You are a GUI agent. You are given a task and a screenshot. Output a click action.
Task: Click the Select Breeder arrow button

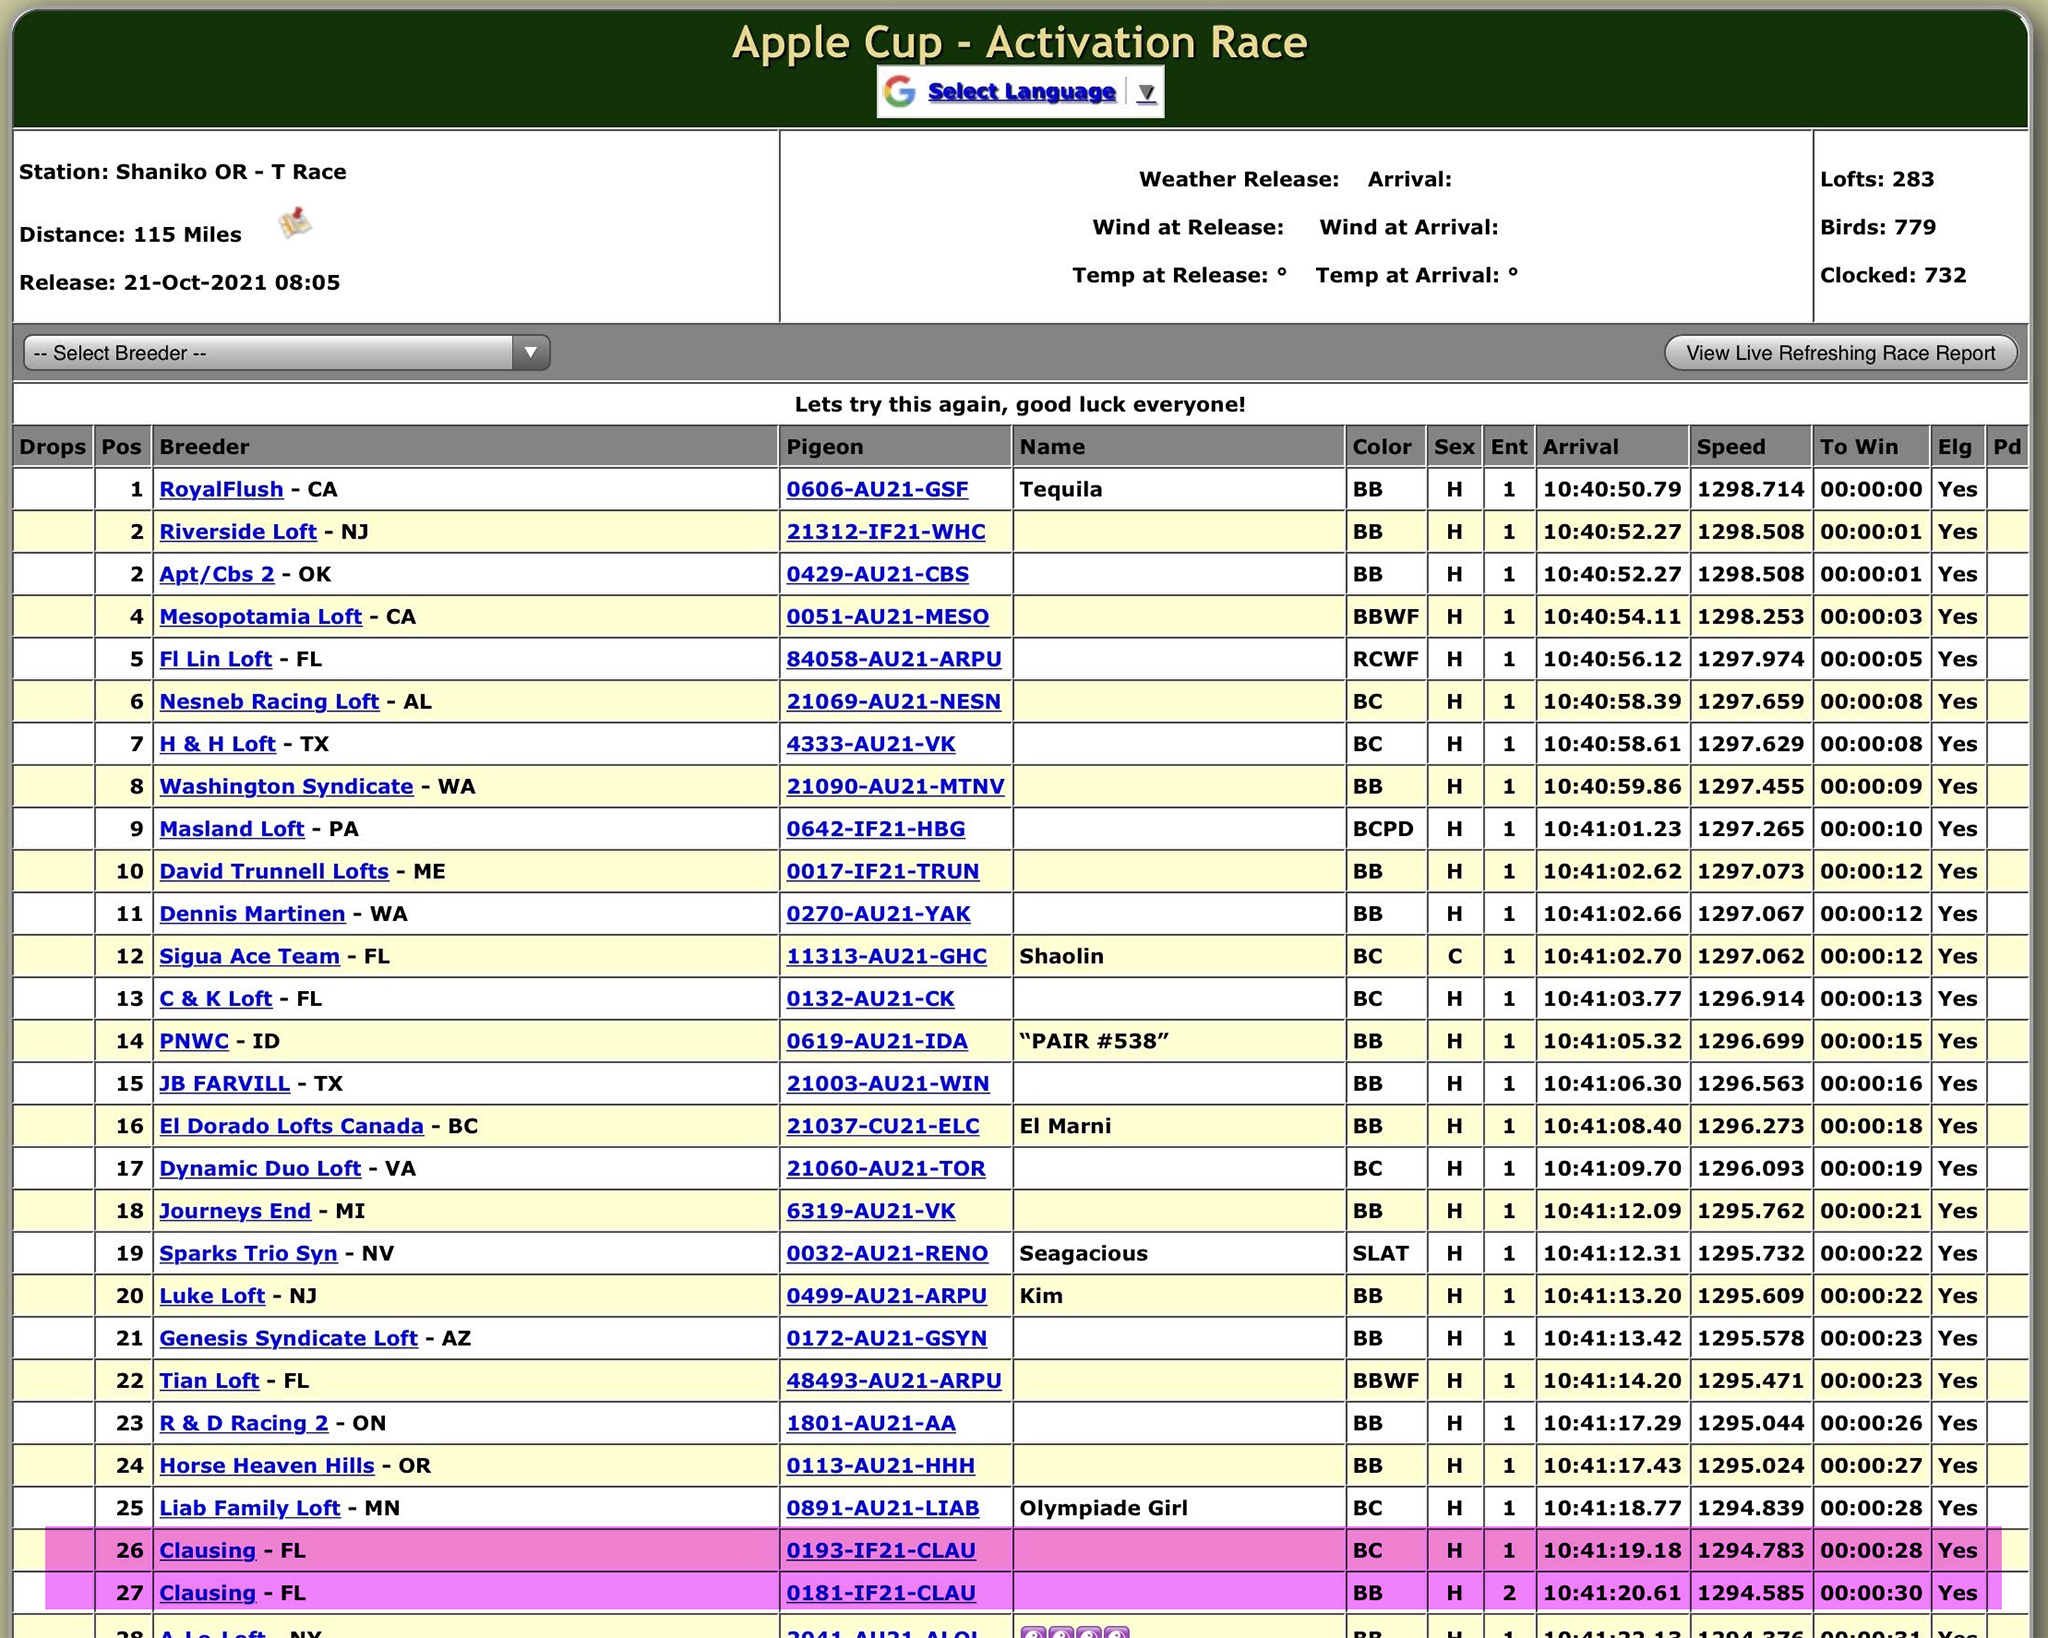(x=531, y=353)
